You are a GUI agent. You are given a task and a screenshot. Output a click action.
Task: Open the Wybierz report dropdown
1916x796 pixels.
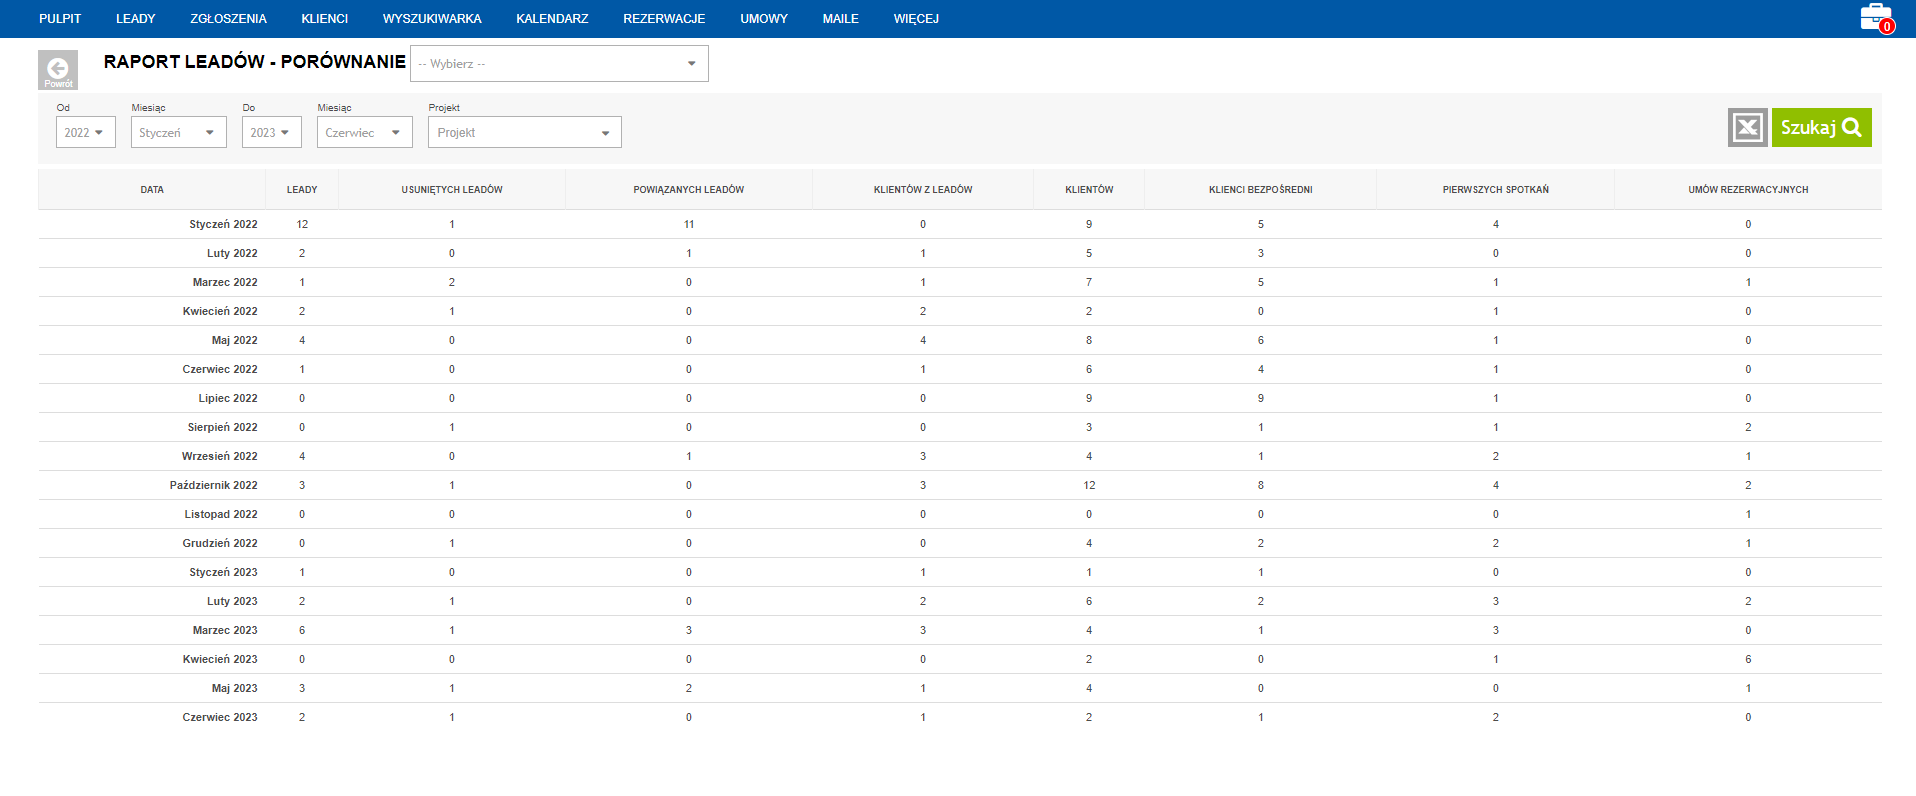tap(559, 64)
